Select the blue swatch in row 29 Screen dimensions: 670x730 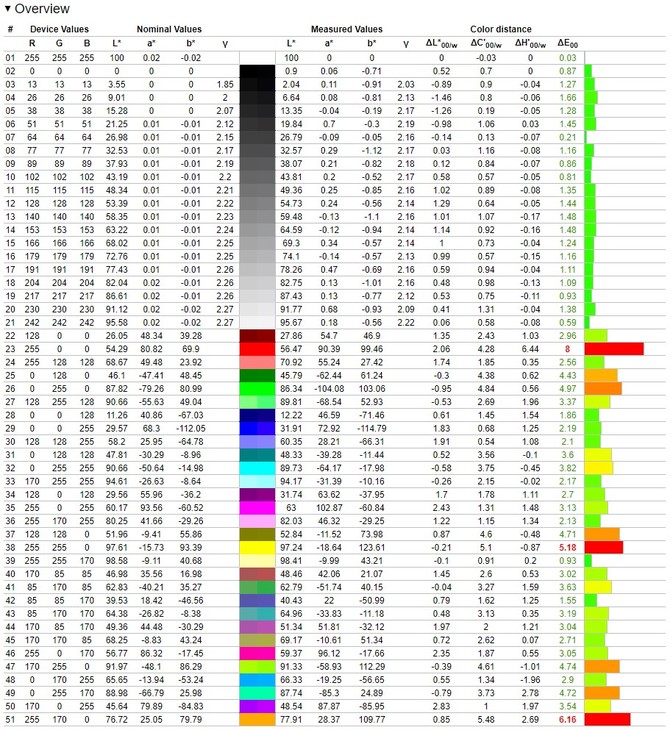[257, 428]
